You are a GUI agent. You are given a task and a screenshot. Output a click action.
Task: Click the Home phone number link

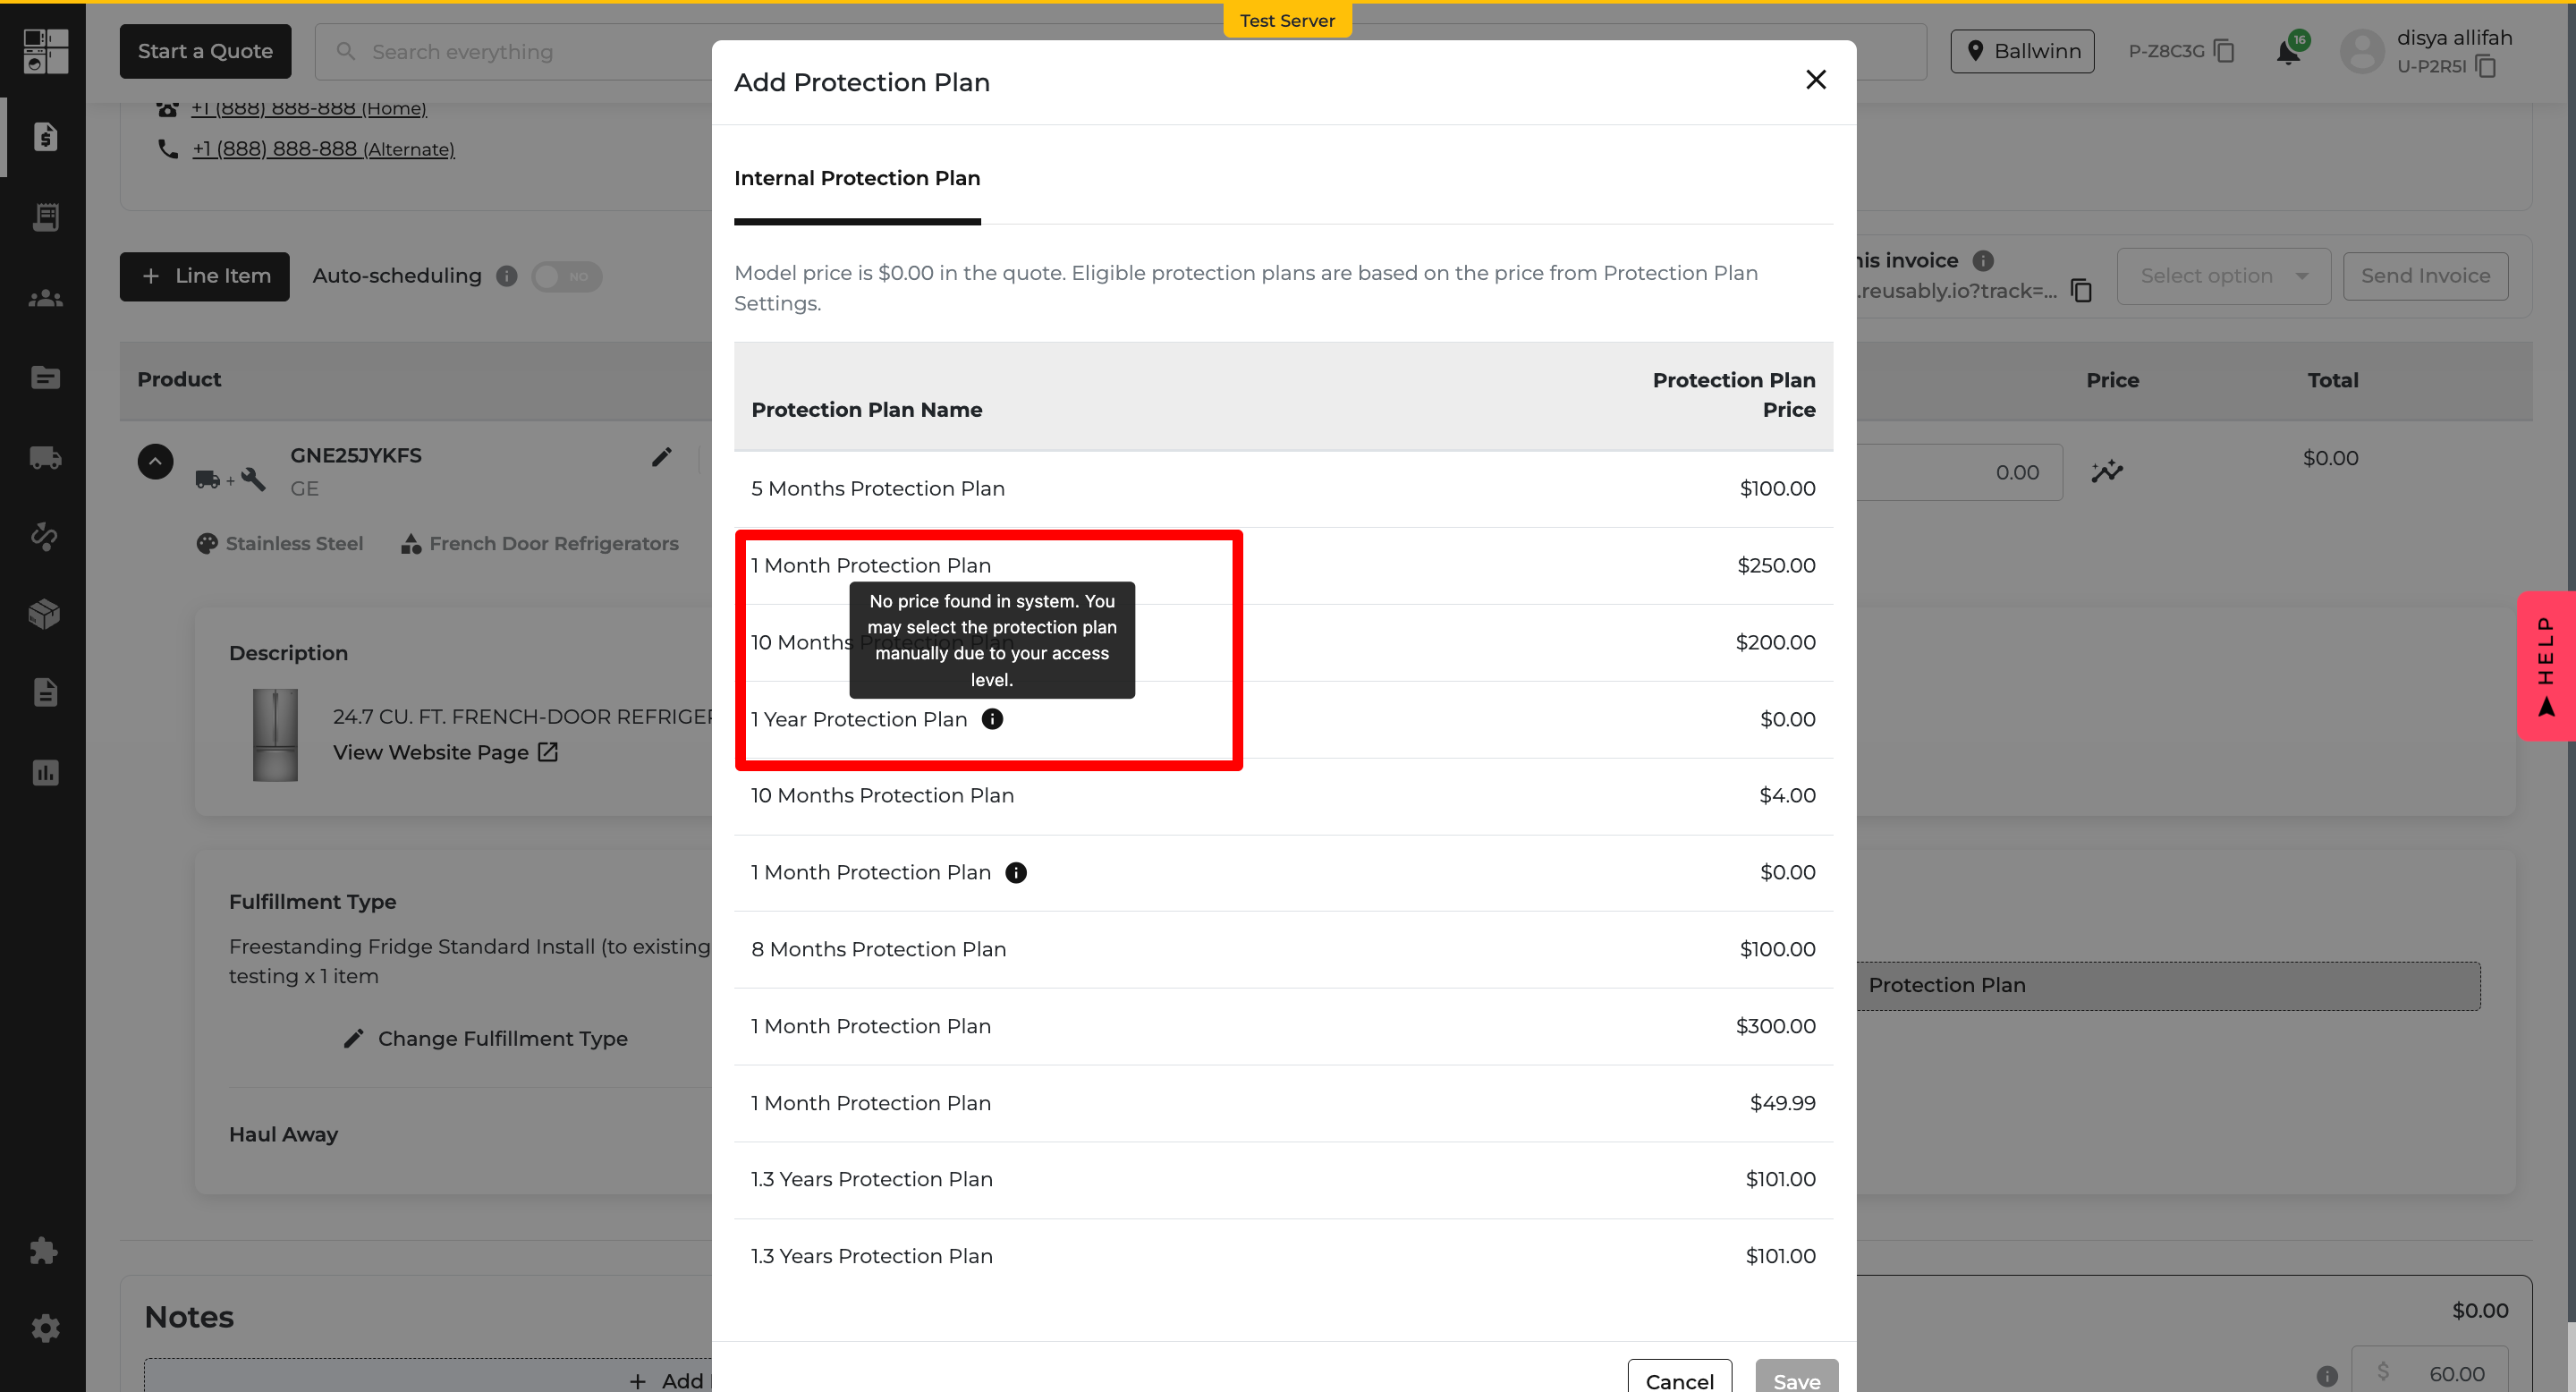coord(308,108)
